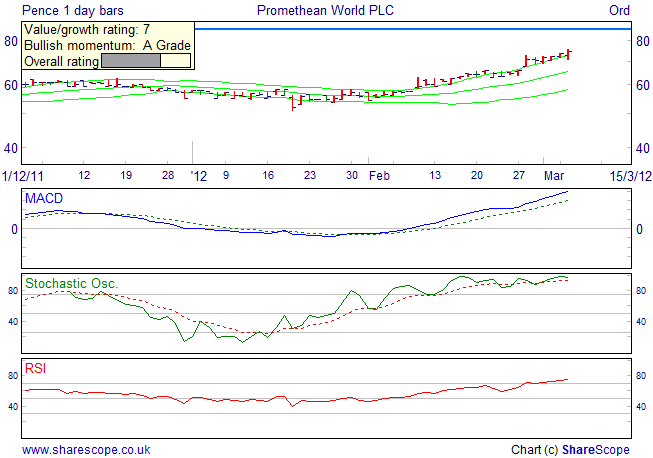Viewport: 653px width, 458px height.
Task: Click the '1/12/11' start date label
Action: (x=22, y=176)
